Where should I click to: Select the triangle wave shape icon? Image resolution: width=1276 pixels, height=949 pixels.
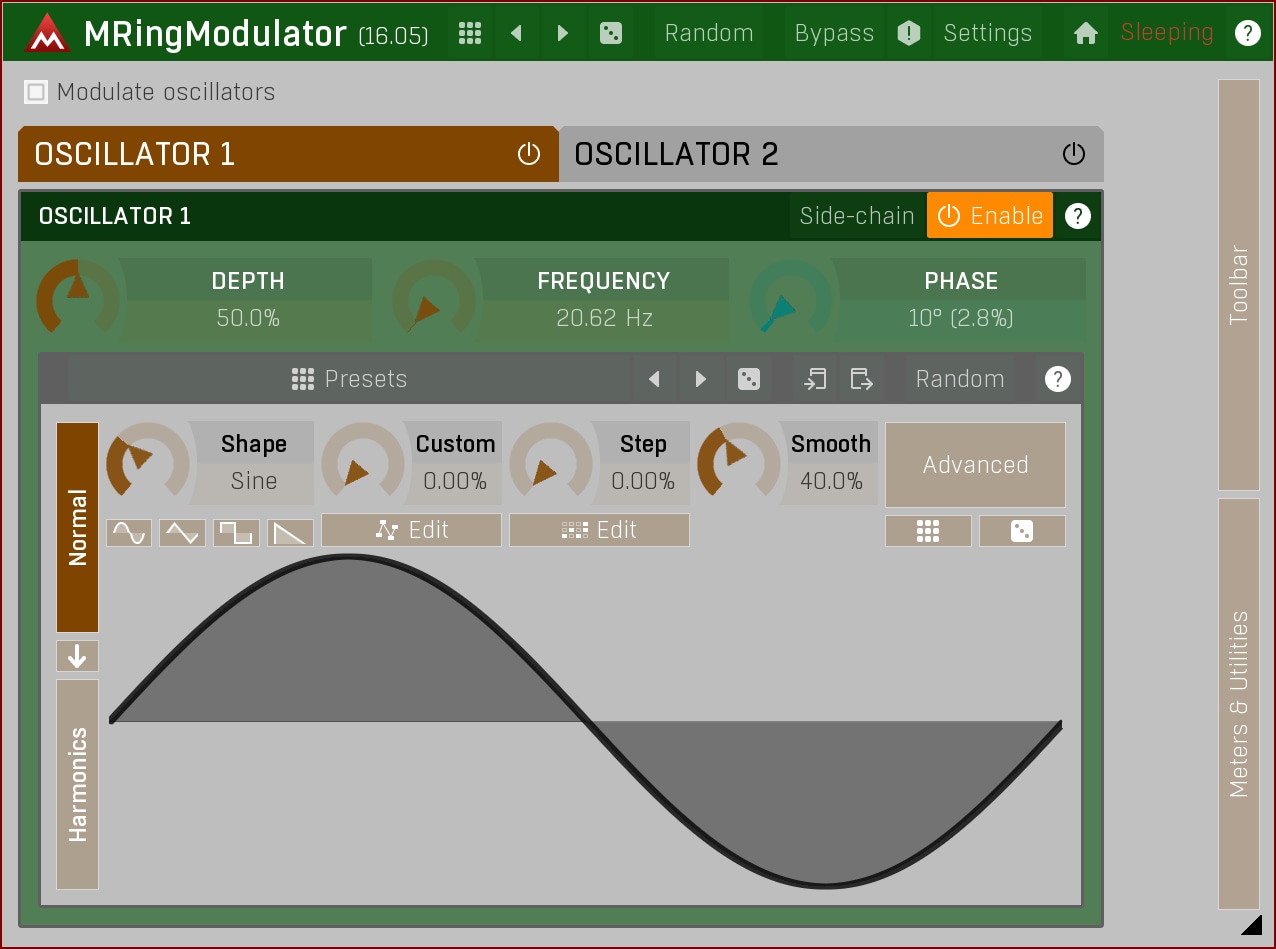(183, 533)
